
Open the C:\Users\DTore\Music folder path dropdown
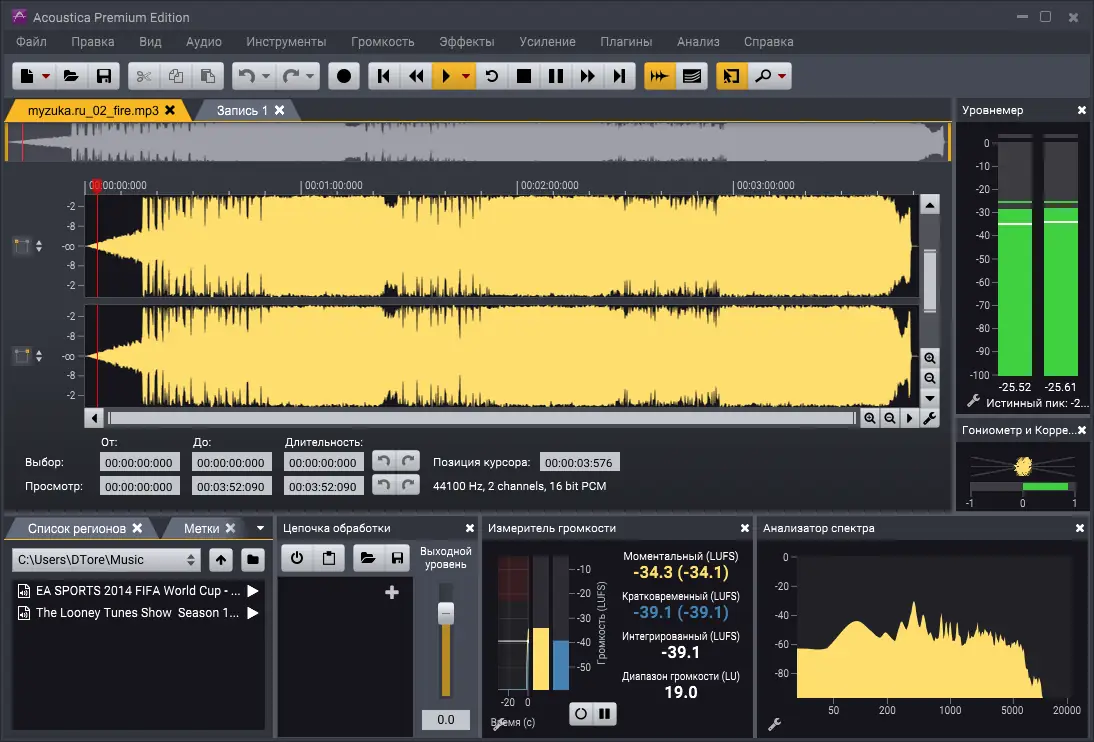tap(106, 560)
